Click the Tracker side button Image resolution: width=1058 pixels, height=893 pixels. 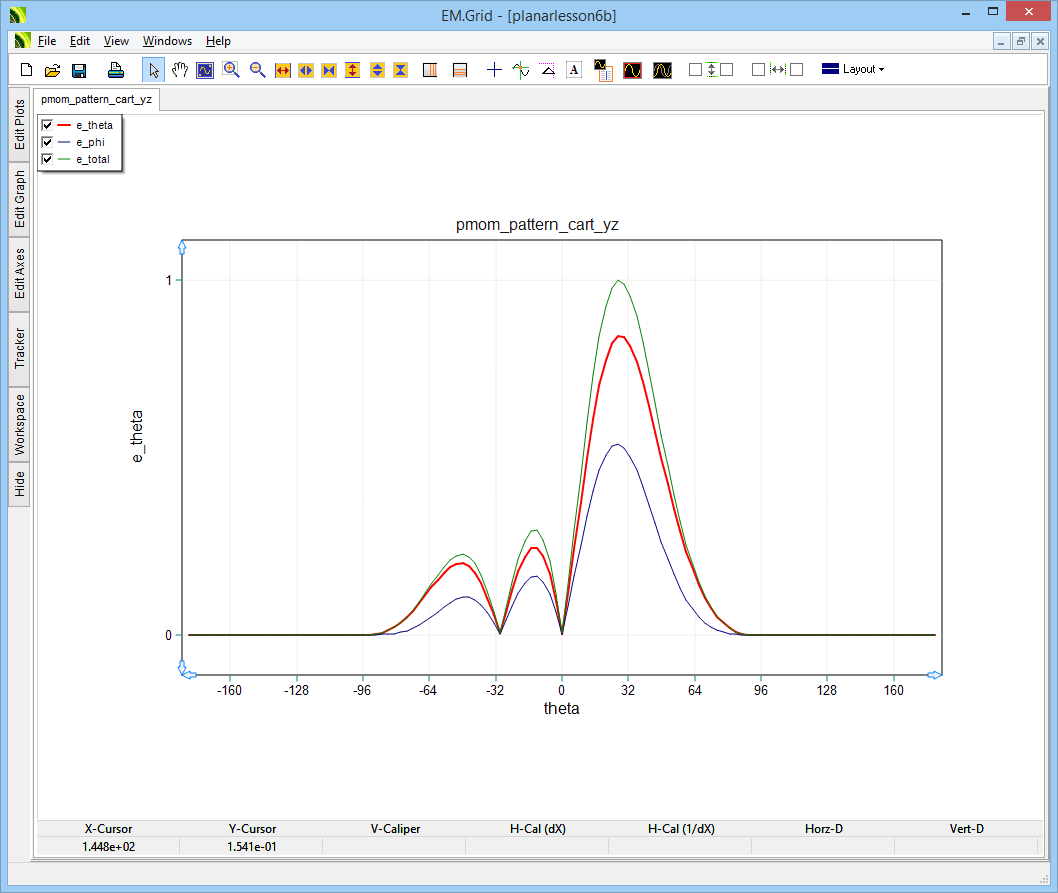pos(19,348)
